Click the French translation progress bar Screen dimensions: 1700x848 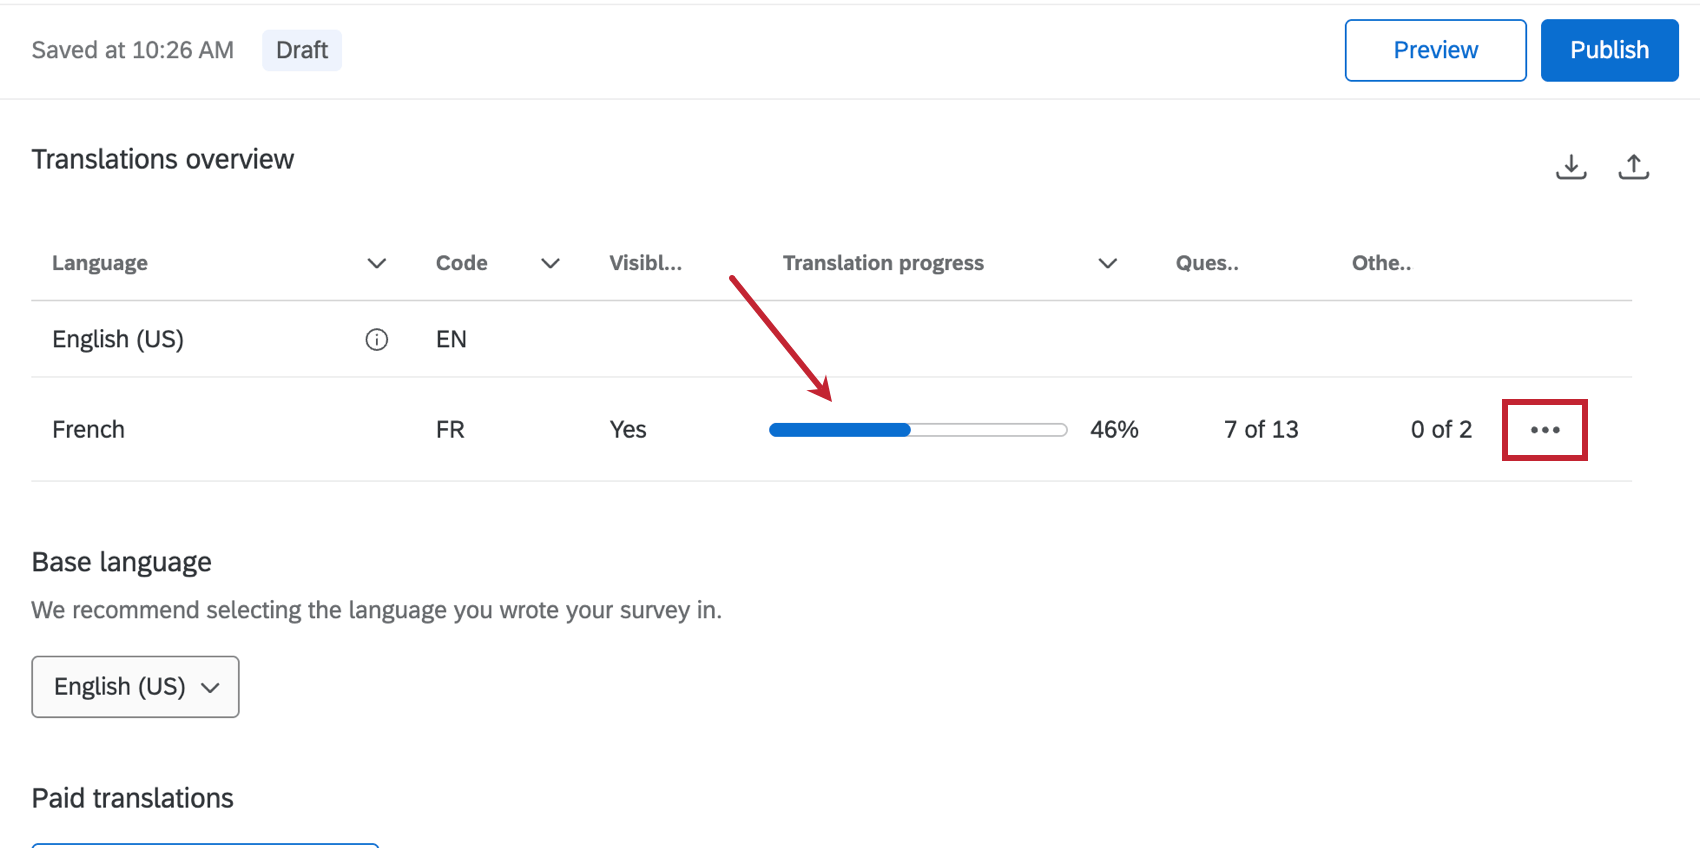(918, 430)
